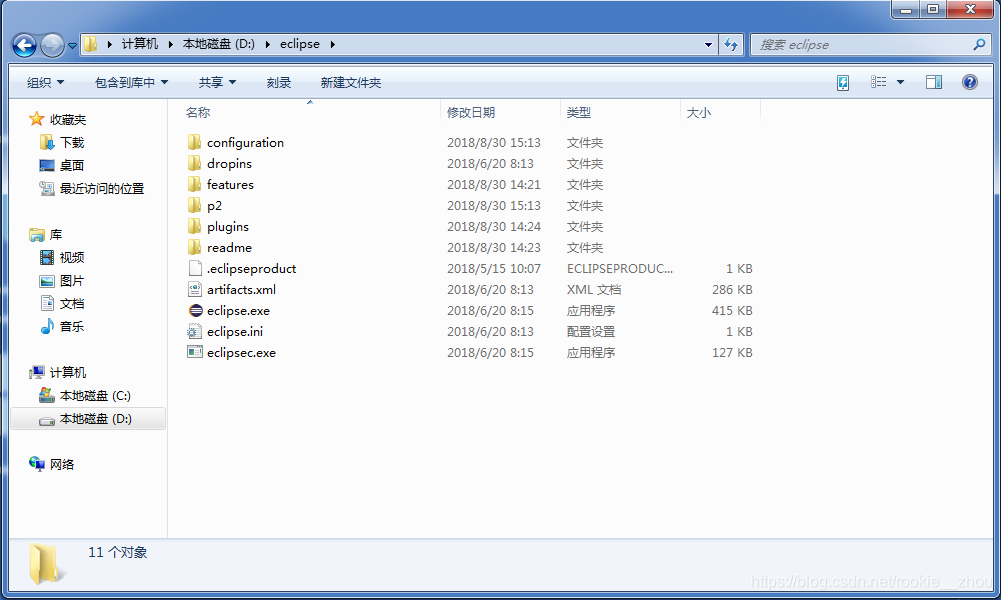
Task: Click eclipse in the address breadcrumb
Action: click(x=299, y=44)
